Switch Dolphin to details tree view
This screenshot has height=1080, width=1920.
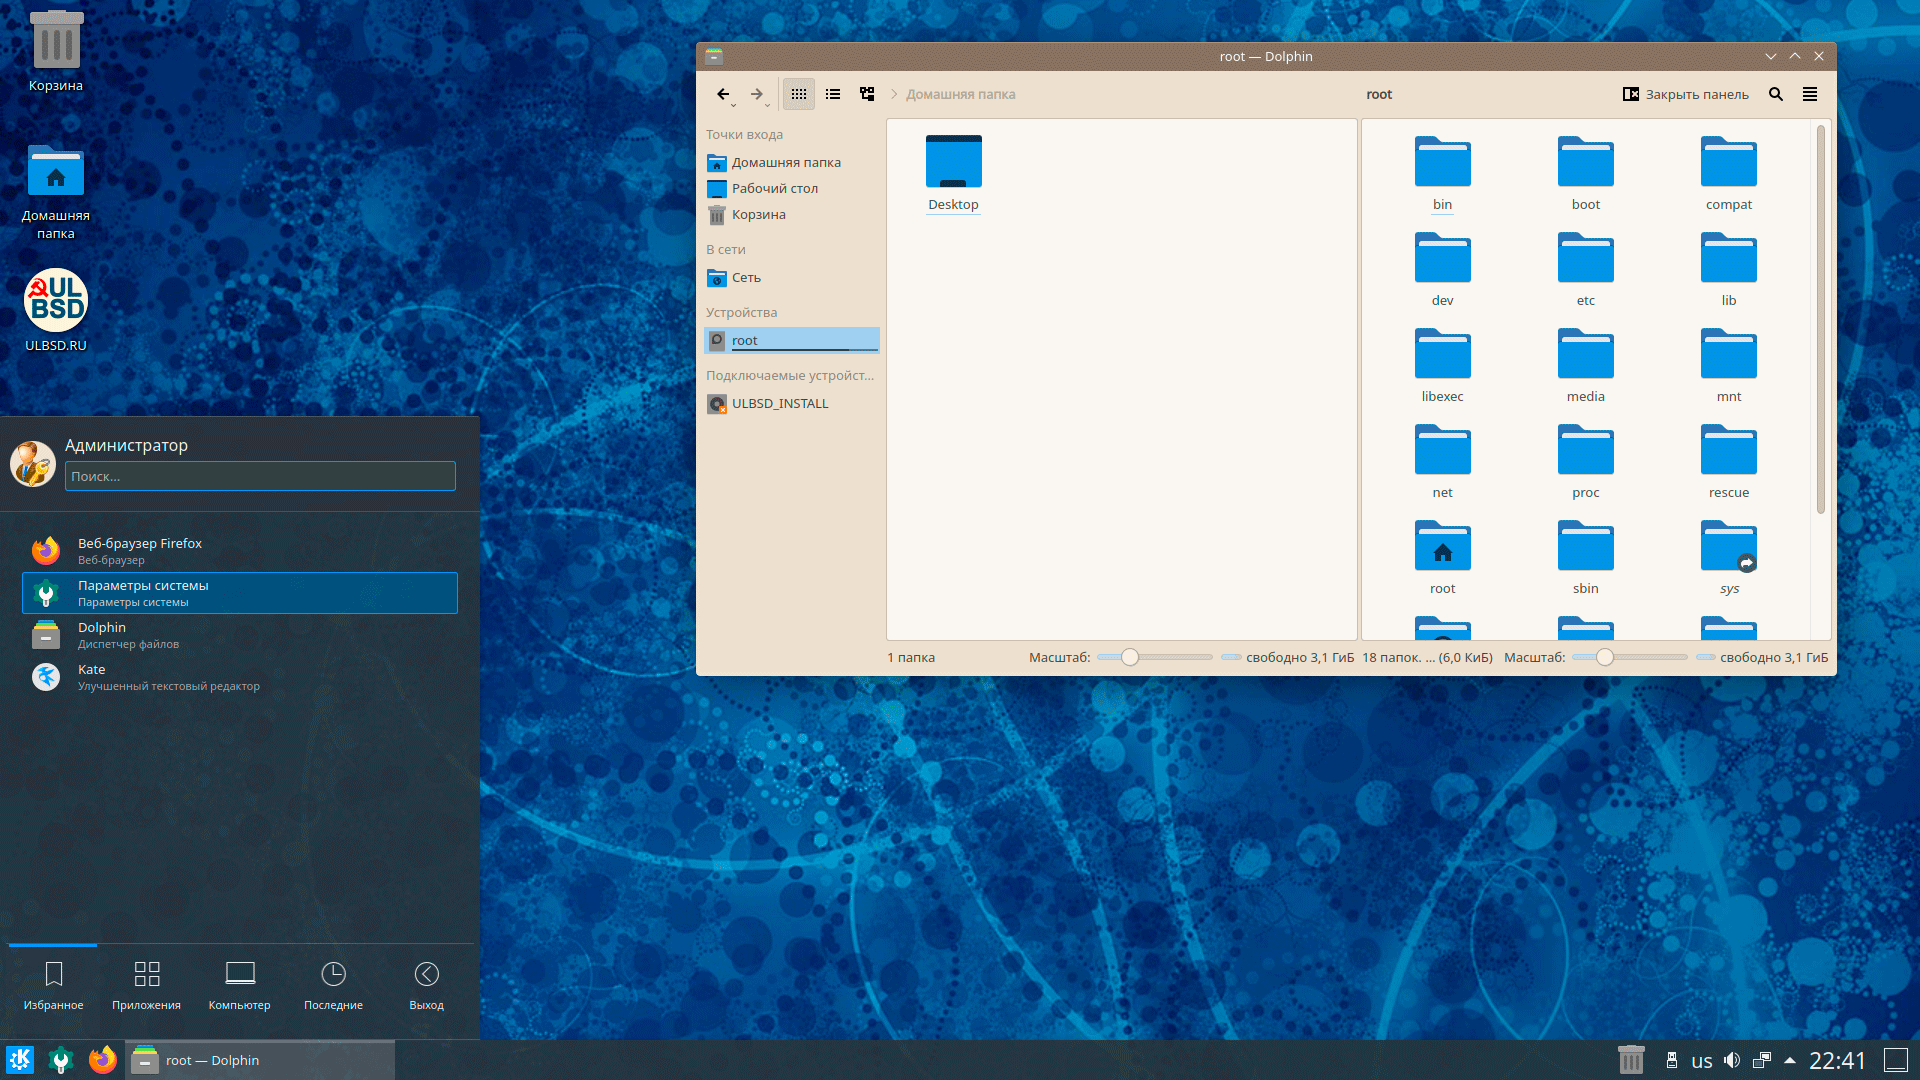pyautogui.click(x=867, y=94)
